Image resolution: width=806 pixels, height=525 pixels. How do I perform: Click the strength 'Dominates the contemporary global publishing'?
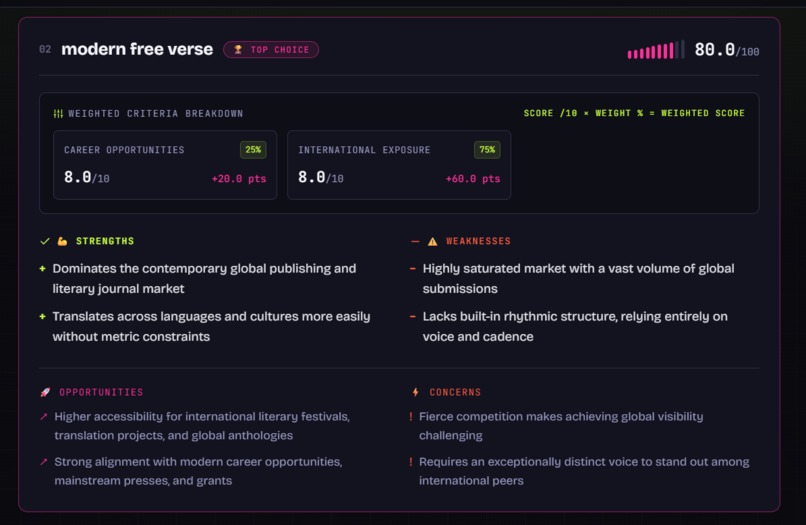pos(204,279)
